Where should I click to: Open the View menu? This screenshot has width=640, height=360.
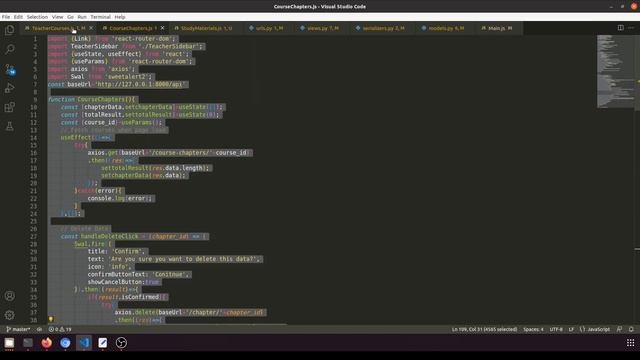coord(58,17)
